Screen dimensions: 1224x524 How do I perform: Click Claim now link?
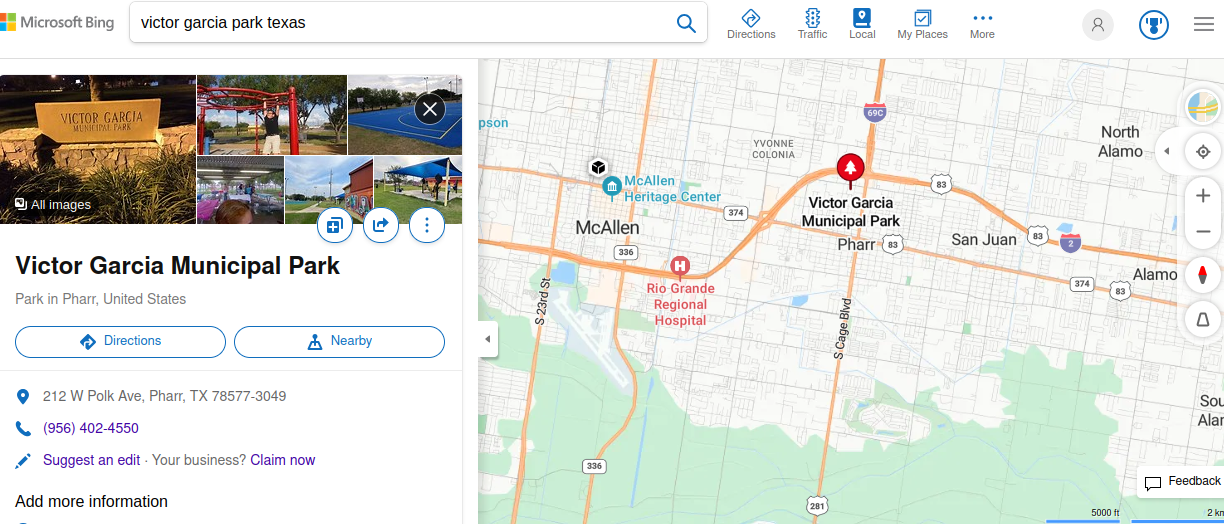tap(283, 460)
